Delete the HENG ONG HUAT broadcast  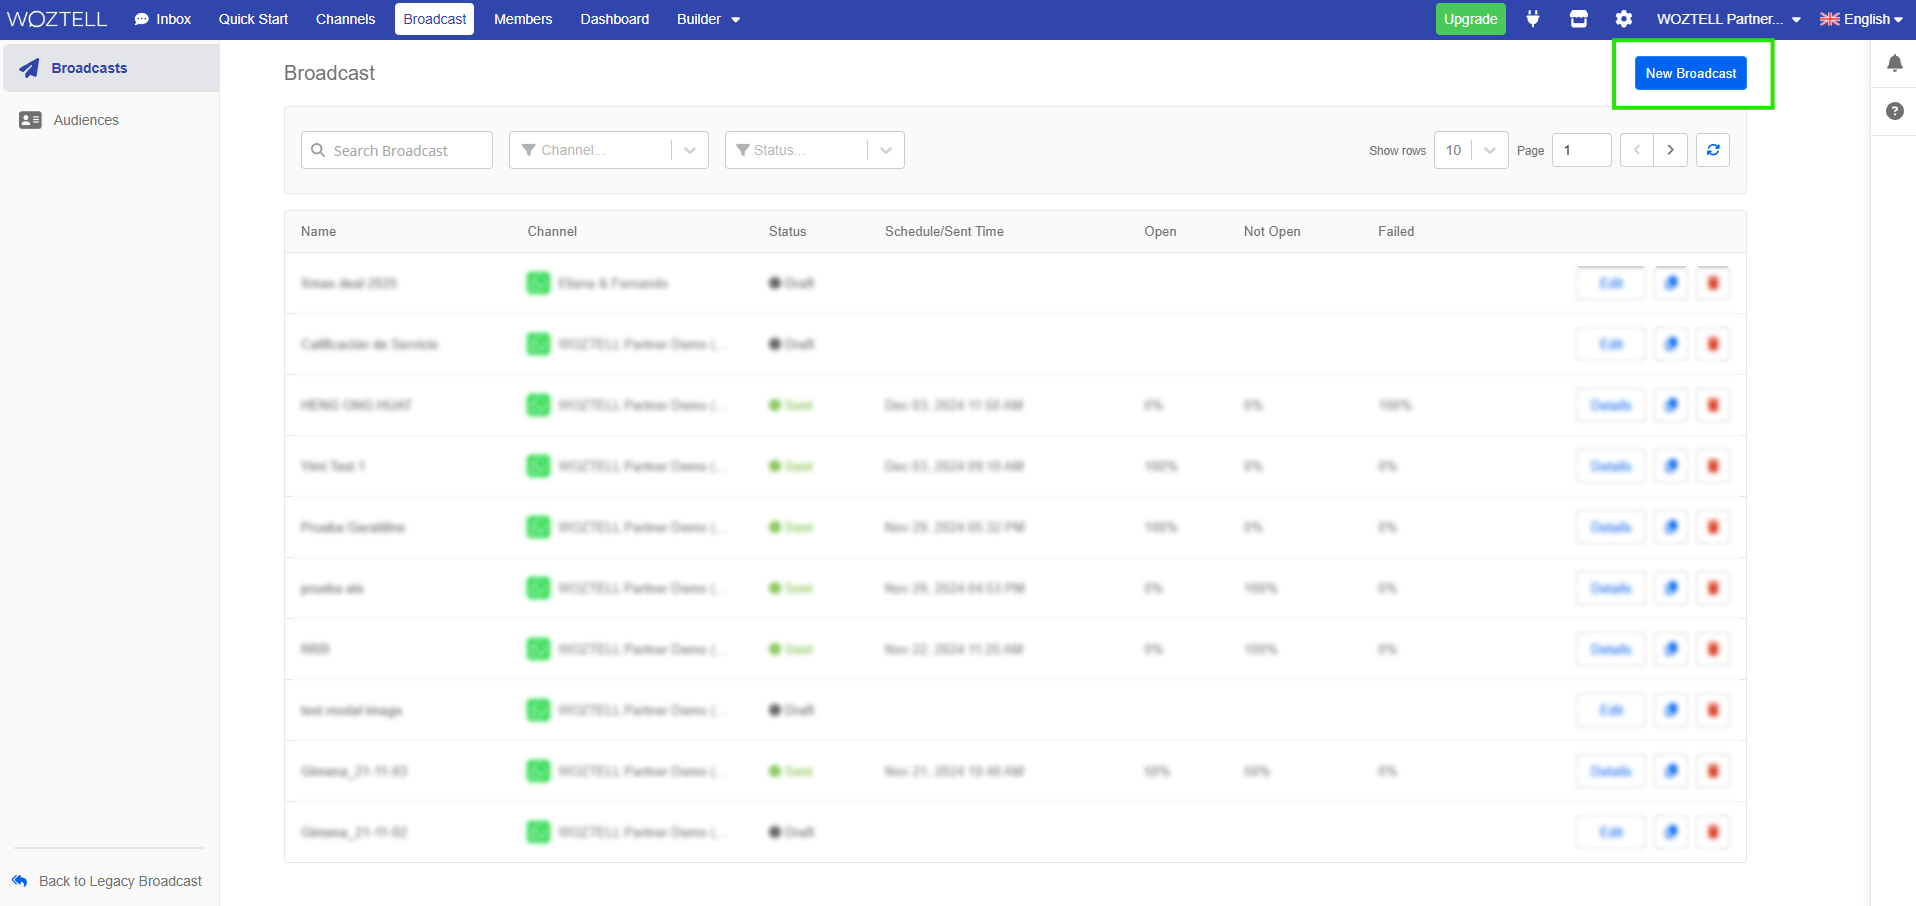click(1713, 405)
